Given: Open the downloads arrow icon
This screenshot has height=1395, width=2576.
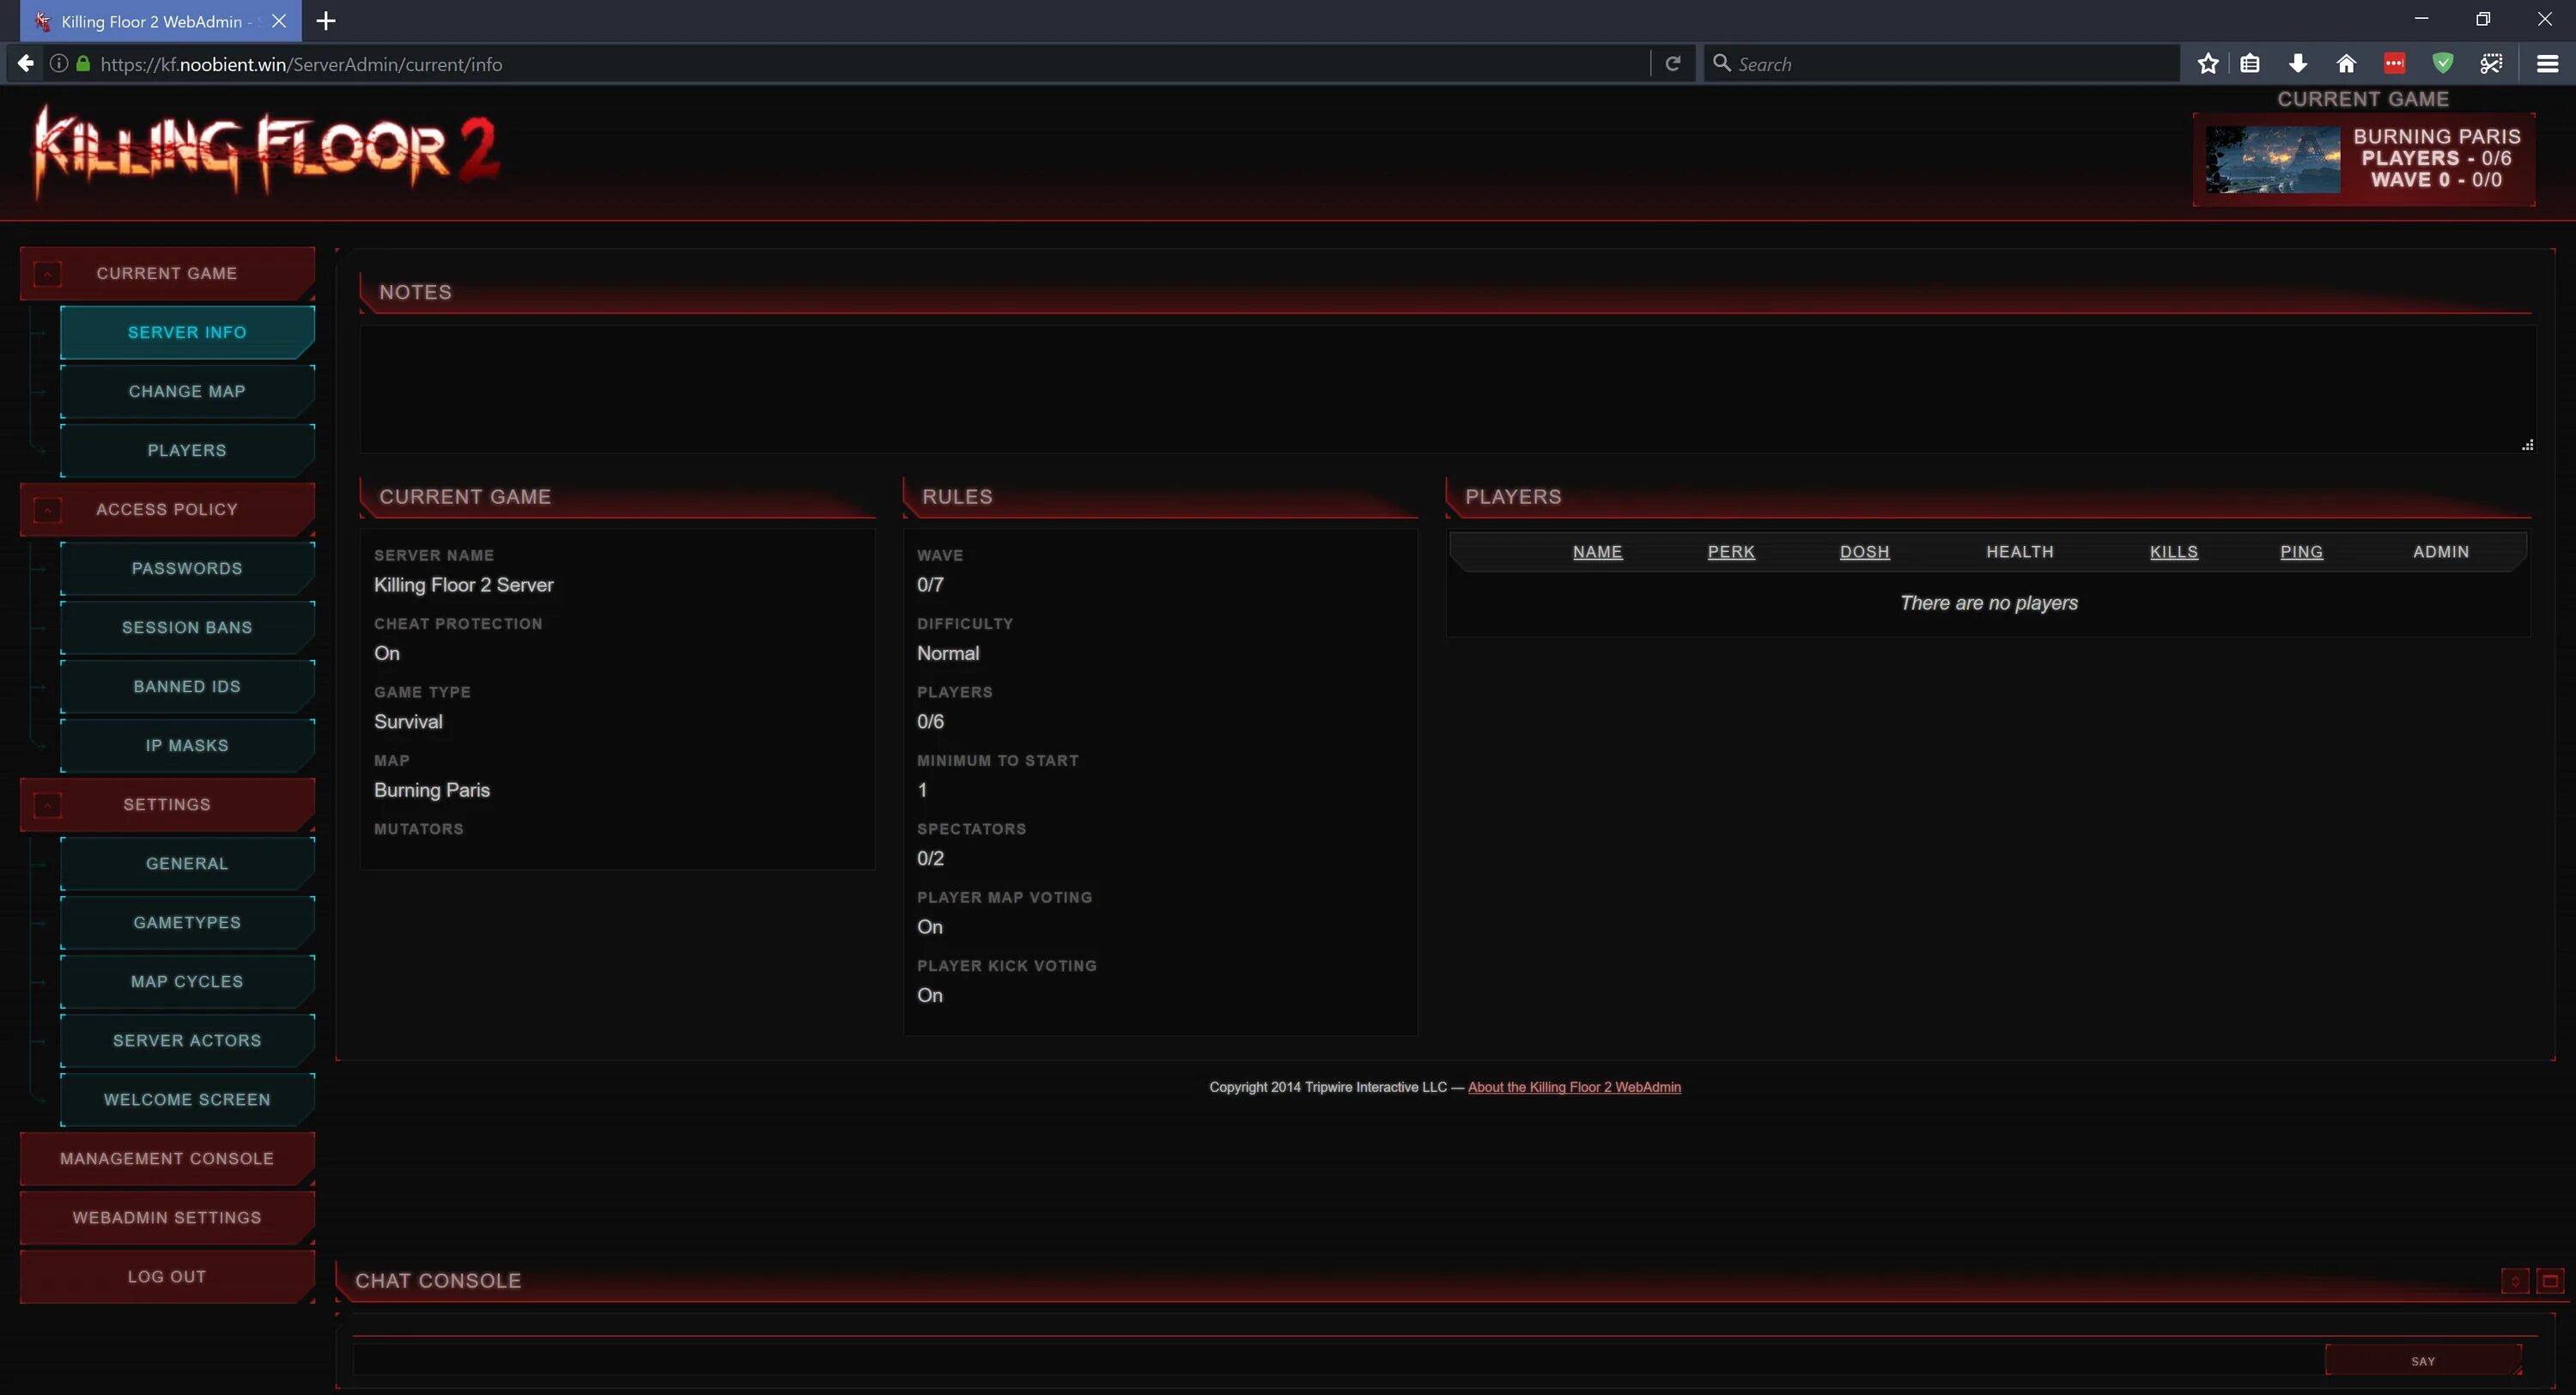Looking at the screenshot, I should (2298, 64).
